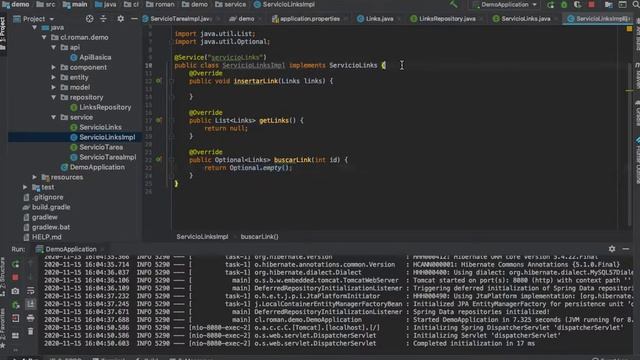The width and height of the screenshot is (640, 360).
Task: Select DemoApplication class in the tree
Action: (x=97, y=167)
